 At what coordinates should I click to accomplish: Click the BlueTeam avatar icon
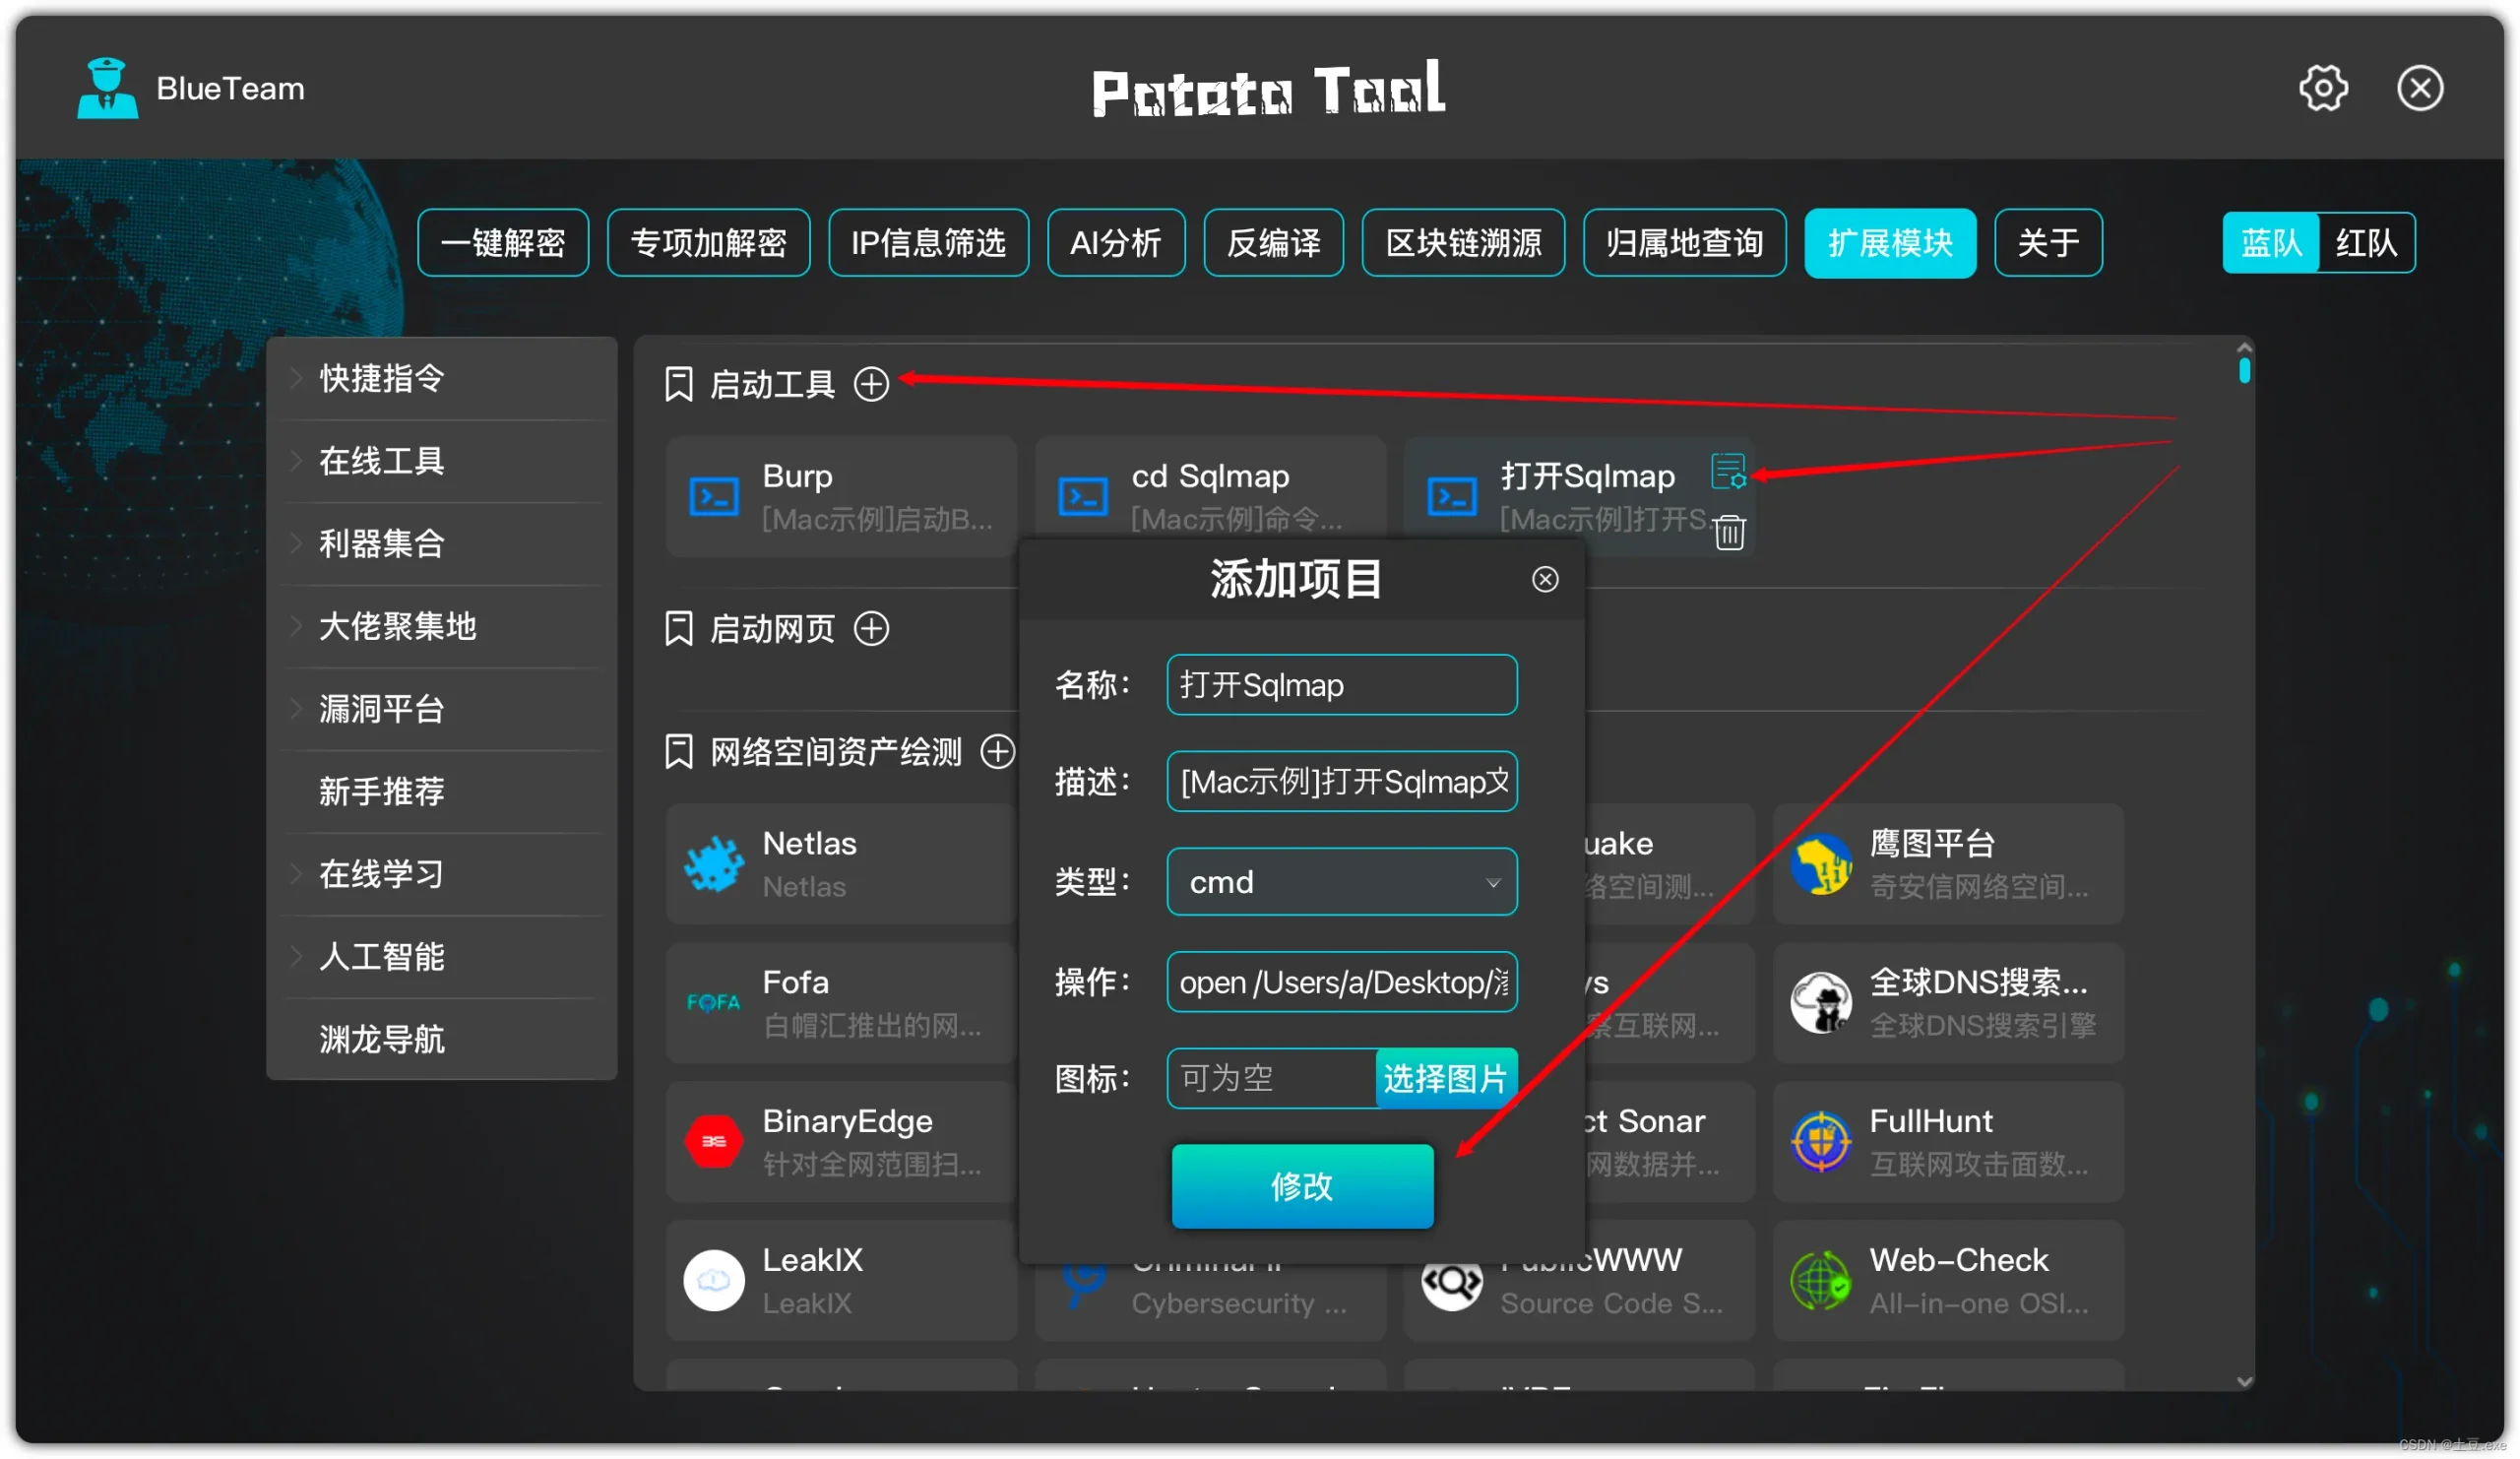(x=107, y=88)
